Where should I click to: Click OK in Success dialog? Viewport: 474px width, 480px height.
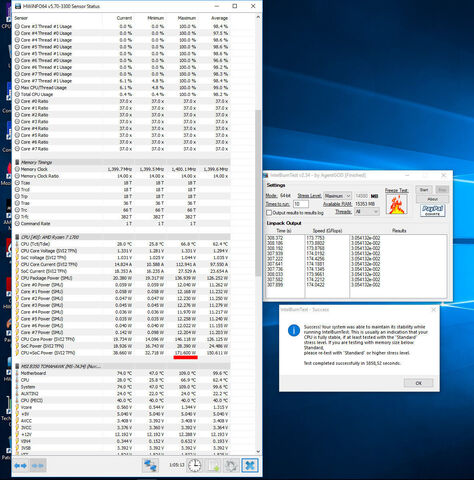(x=418, y=383)
